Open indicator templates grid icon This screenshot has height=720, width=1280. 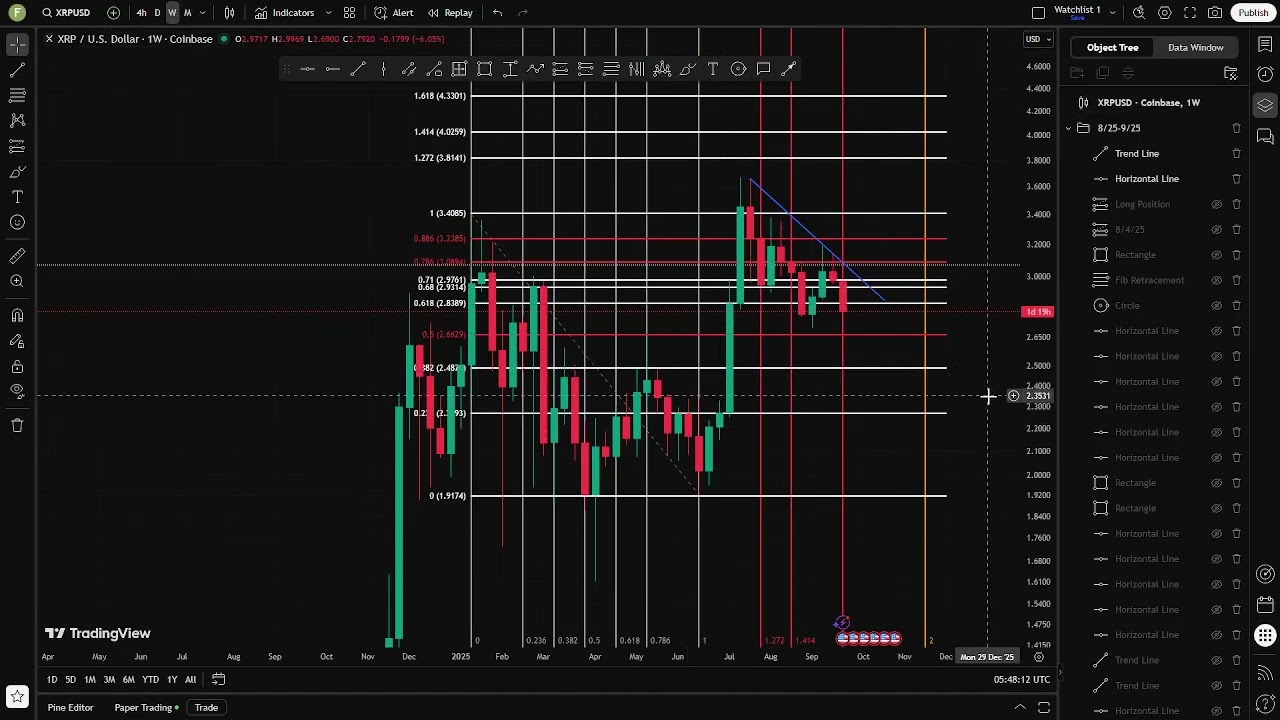pyautogui.click(x=349, y=13)
